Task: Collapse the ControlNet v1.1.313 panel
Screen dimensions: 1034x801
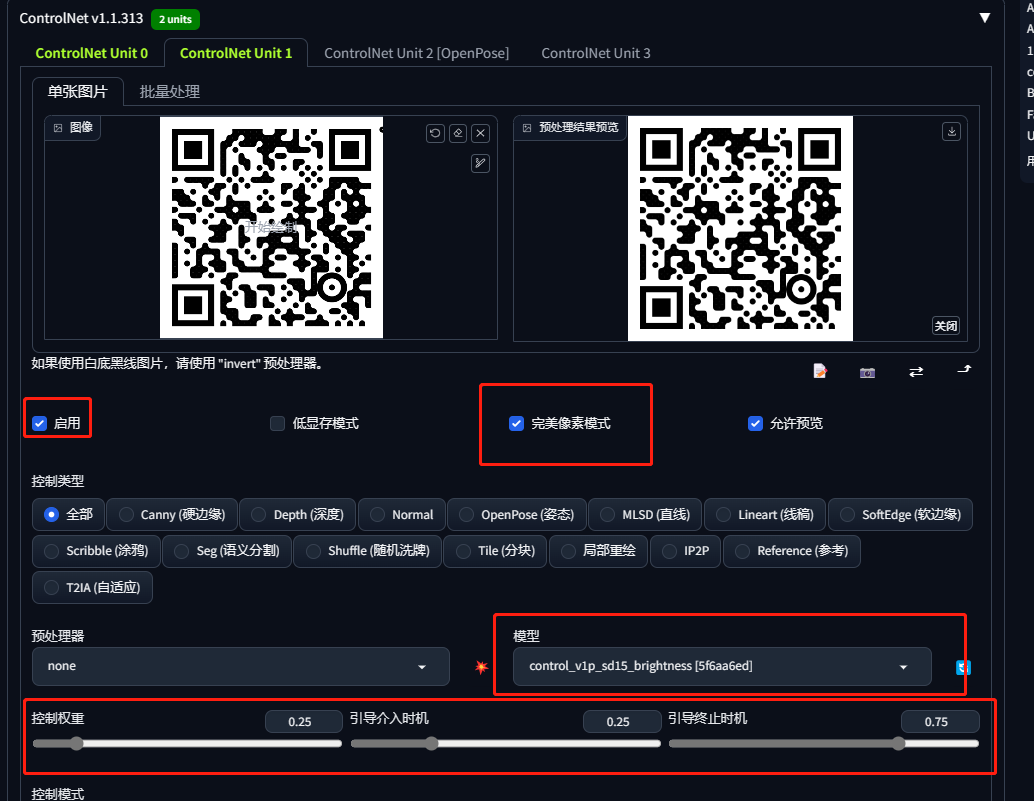Action: coord(985,18)
